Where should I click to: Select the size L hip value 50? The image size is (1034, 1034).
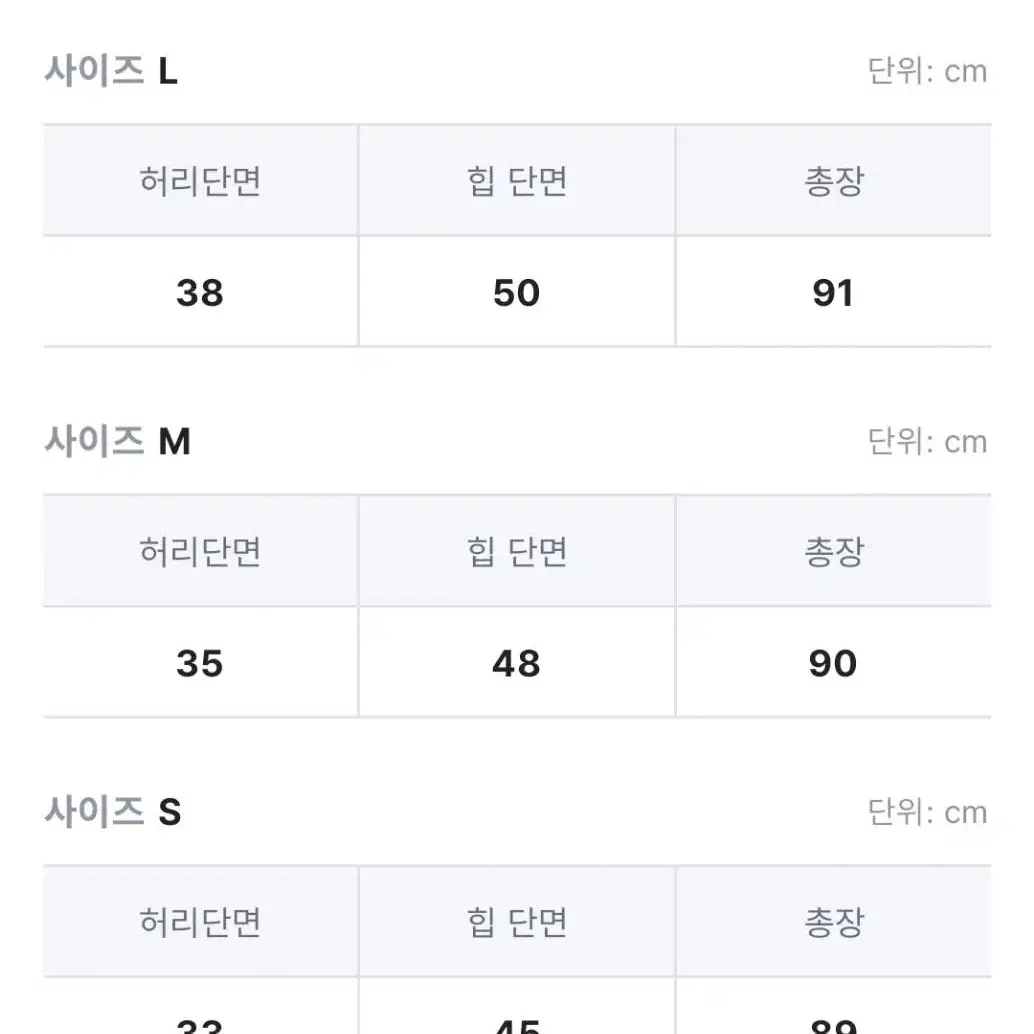pyautogui.click(x=516, y=293)
